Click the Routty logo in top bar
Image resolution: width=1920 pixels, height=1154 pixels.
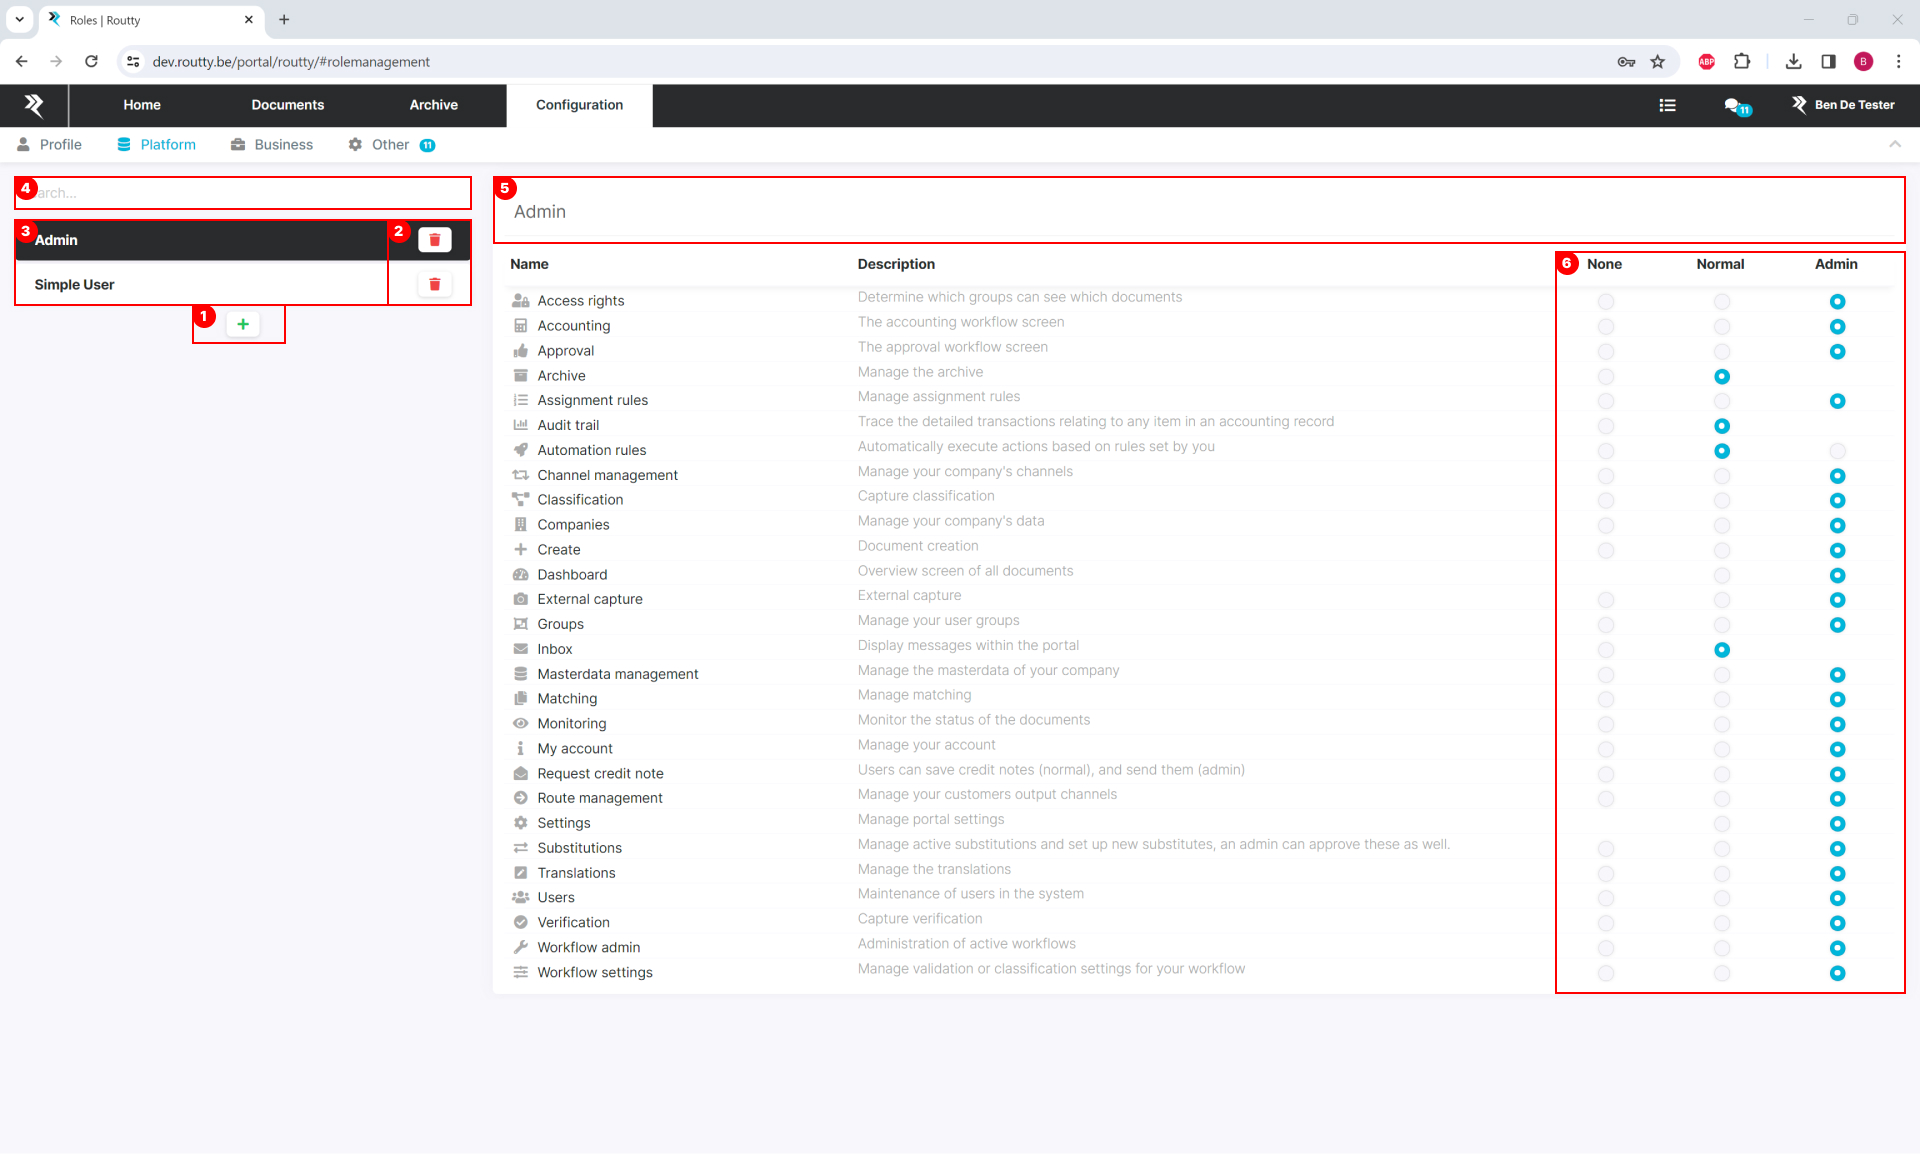pyautogui.click(x=34, y=105)
